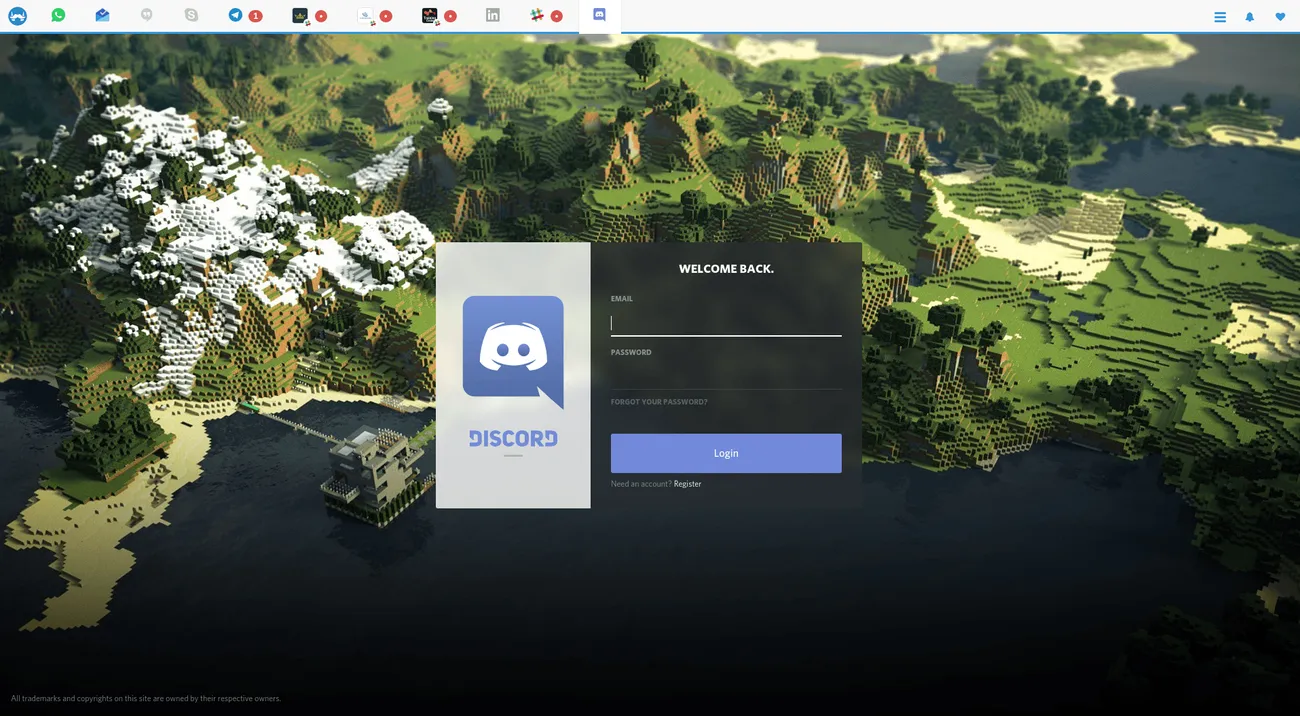Image resolution: width=1300 pixels, height=716 pixels.
Task: Open the Telegram tab with 1 unread
Action: pos(235,15)
